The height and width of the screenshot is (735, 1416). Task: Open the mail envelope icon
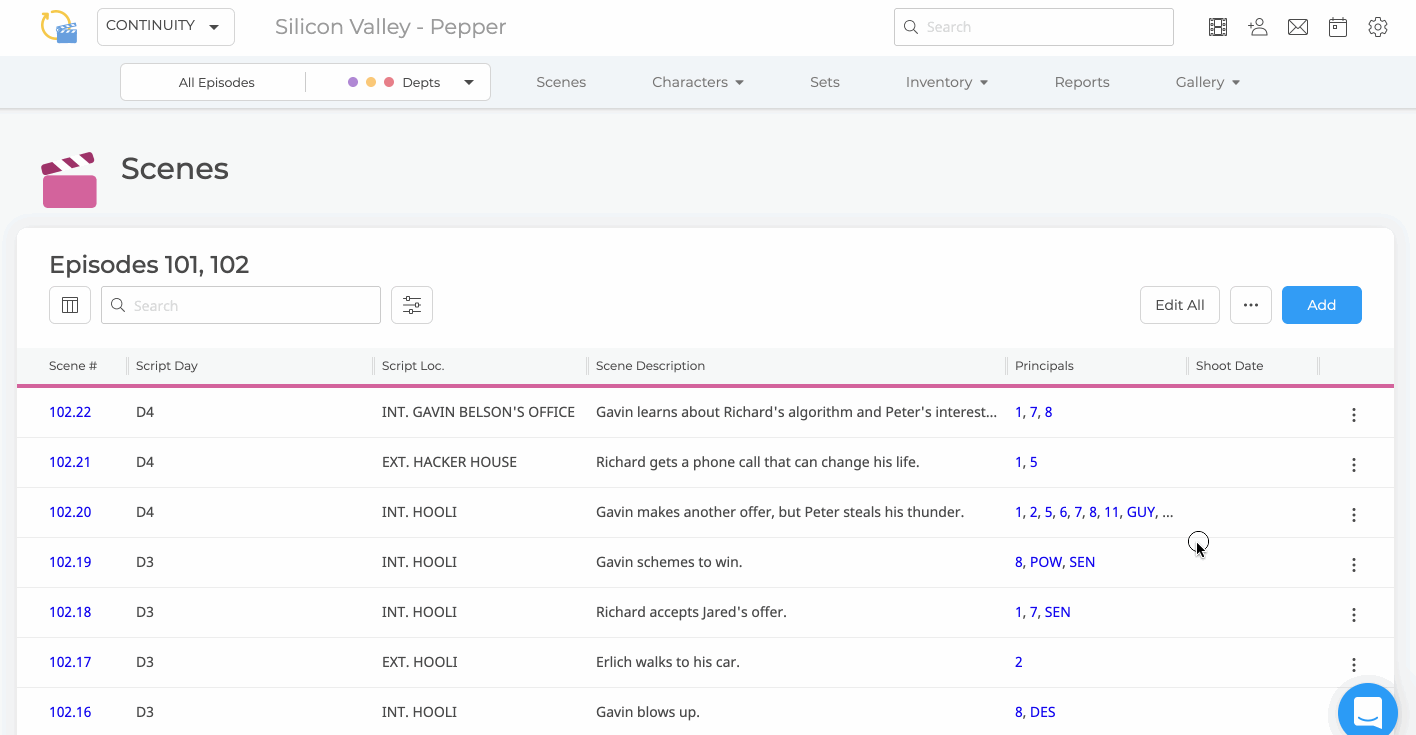[1298, 27]
